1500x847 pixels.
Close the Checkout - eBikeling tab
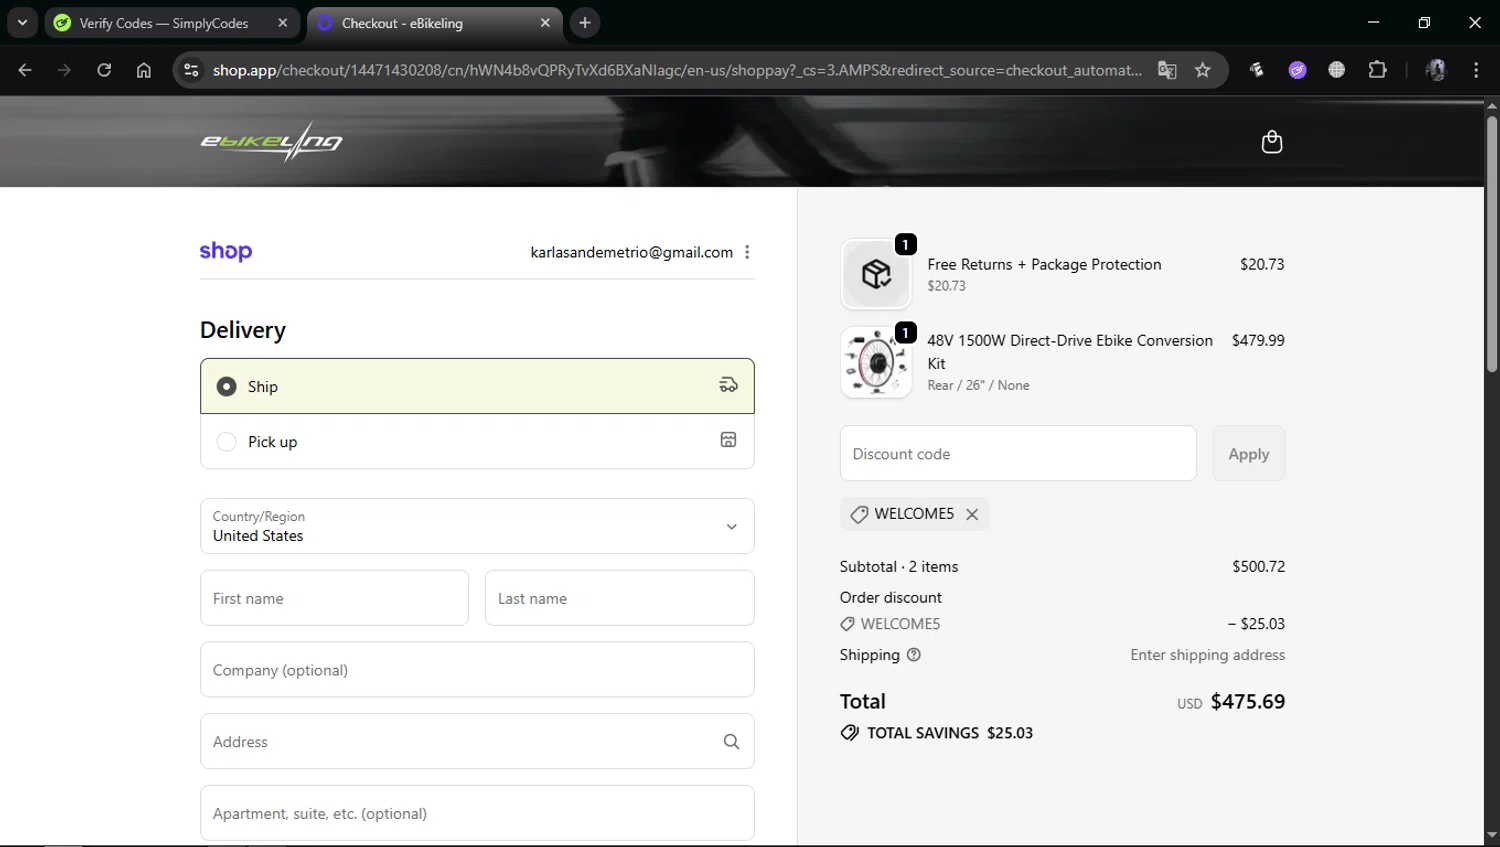pos(545,23)
